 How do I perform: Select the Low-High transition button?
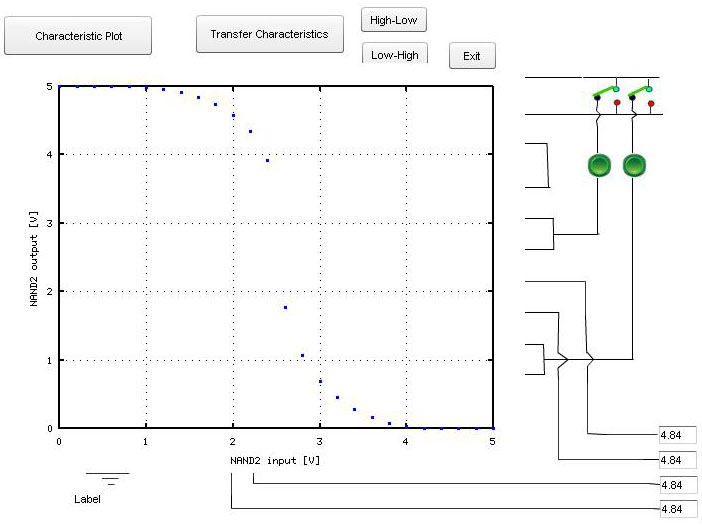[x=394, y=55]
